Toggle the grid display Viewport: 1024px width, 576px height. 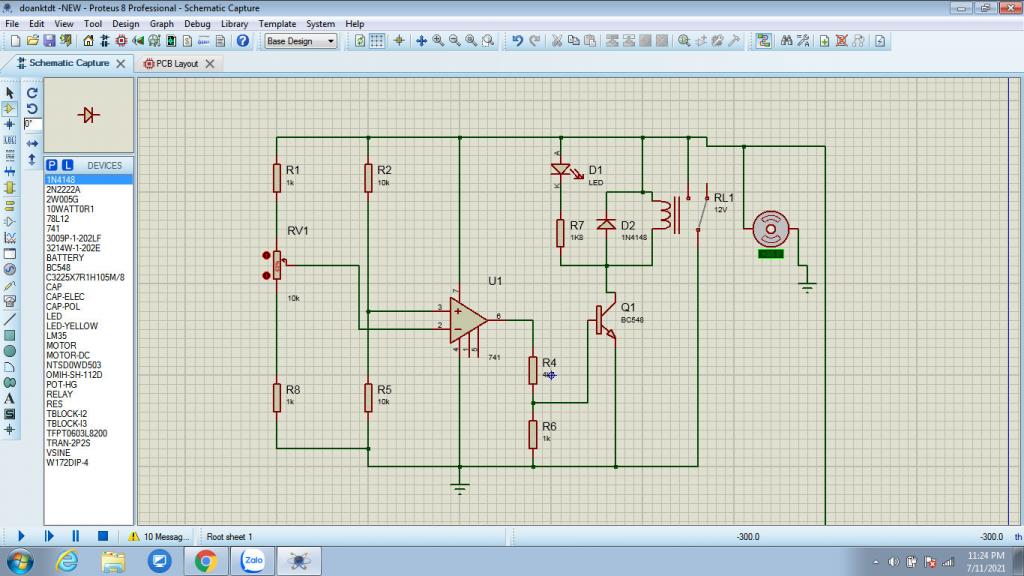pyautogui.click(x=377, y=41)
